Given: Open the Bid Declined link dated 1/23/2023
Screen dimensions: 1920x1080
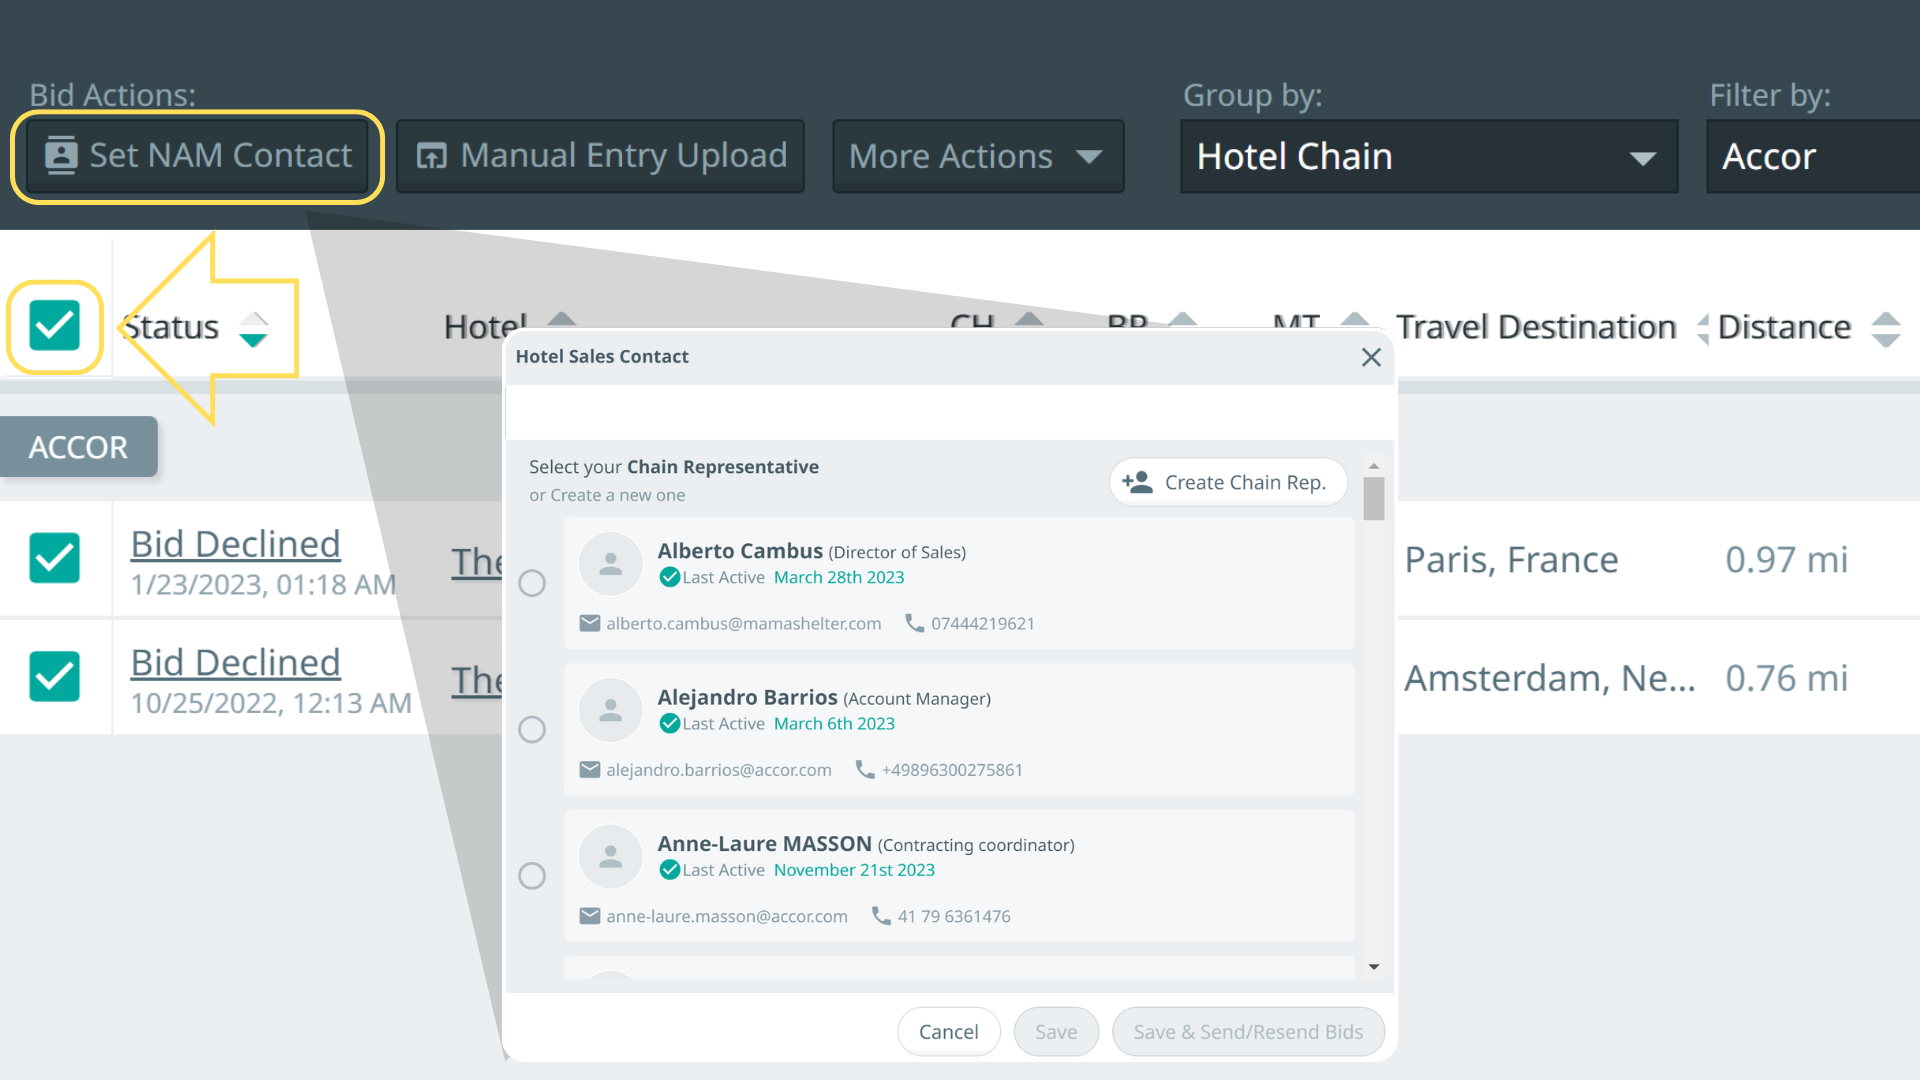Looking at the screenshot, I should tap(236, 544).
